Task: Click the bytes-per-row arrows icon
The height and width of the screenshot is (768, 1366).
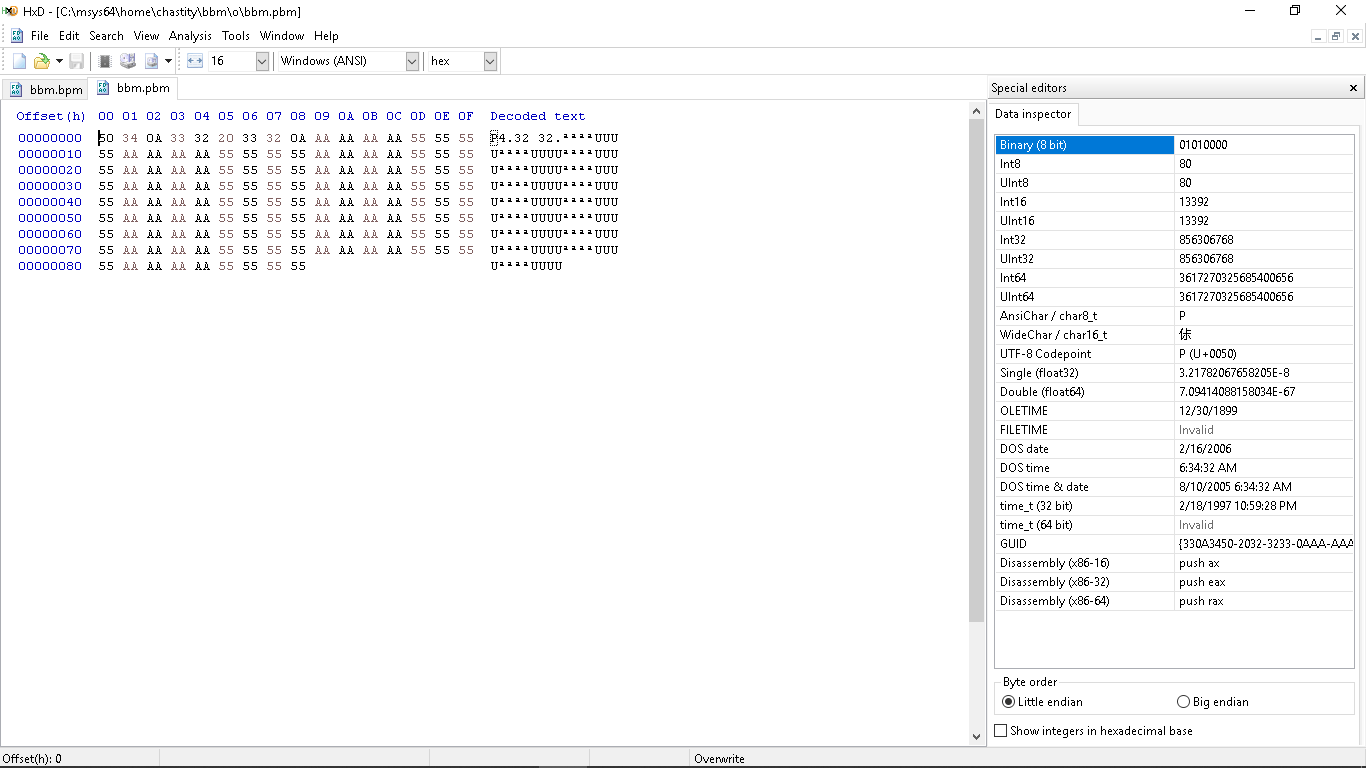Action: 194,60
